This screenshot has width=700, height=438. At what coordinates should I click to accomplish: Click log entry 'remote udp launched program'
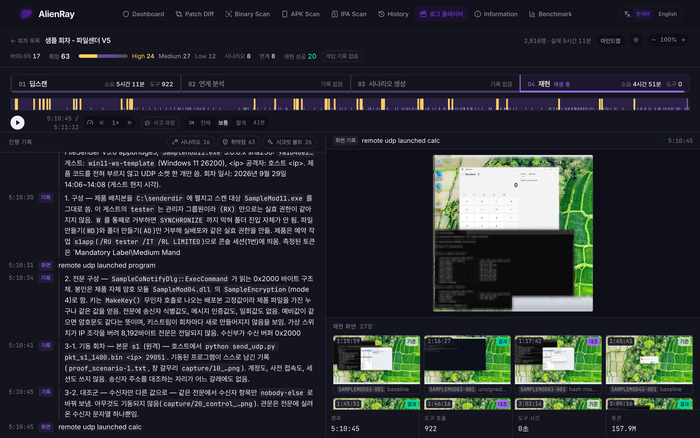107,265
